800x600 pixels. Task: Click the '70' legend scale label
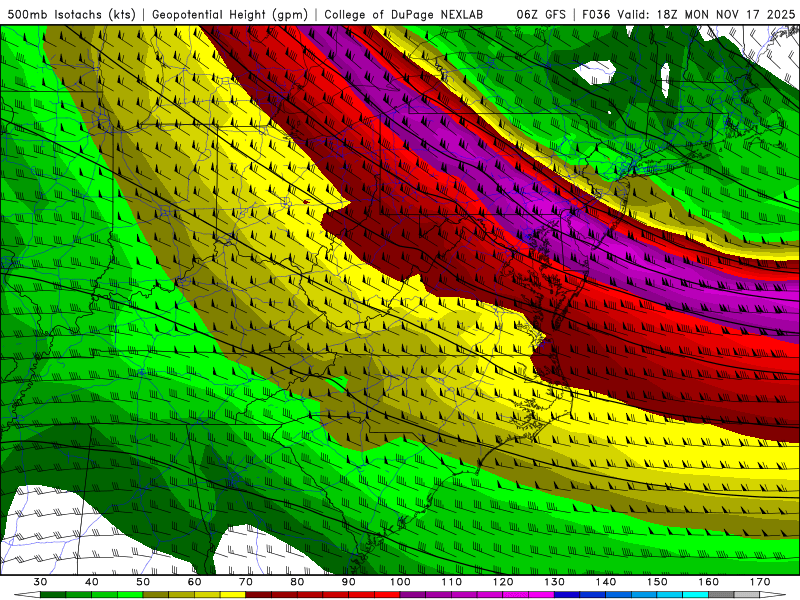[x=246, y=582]
